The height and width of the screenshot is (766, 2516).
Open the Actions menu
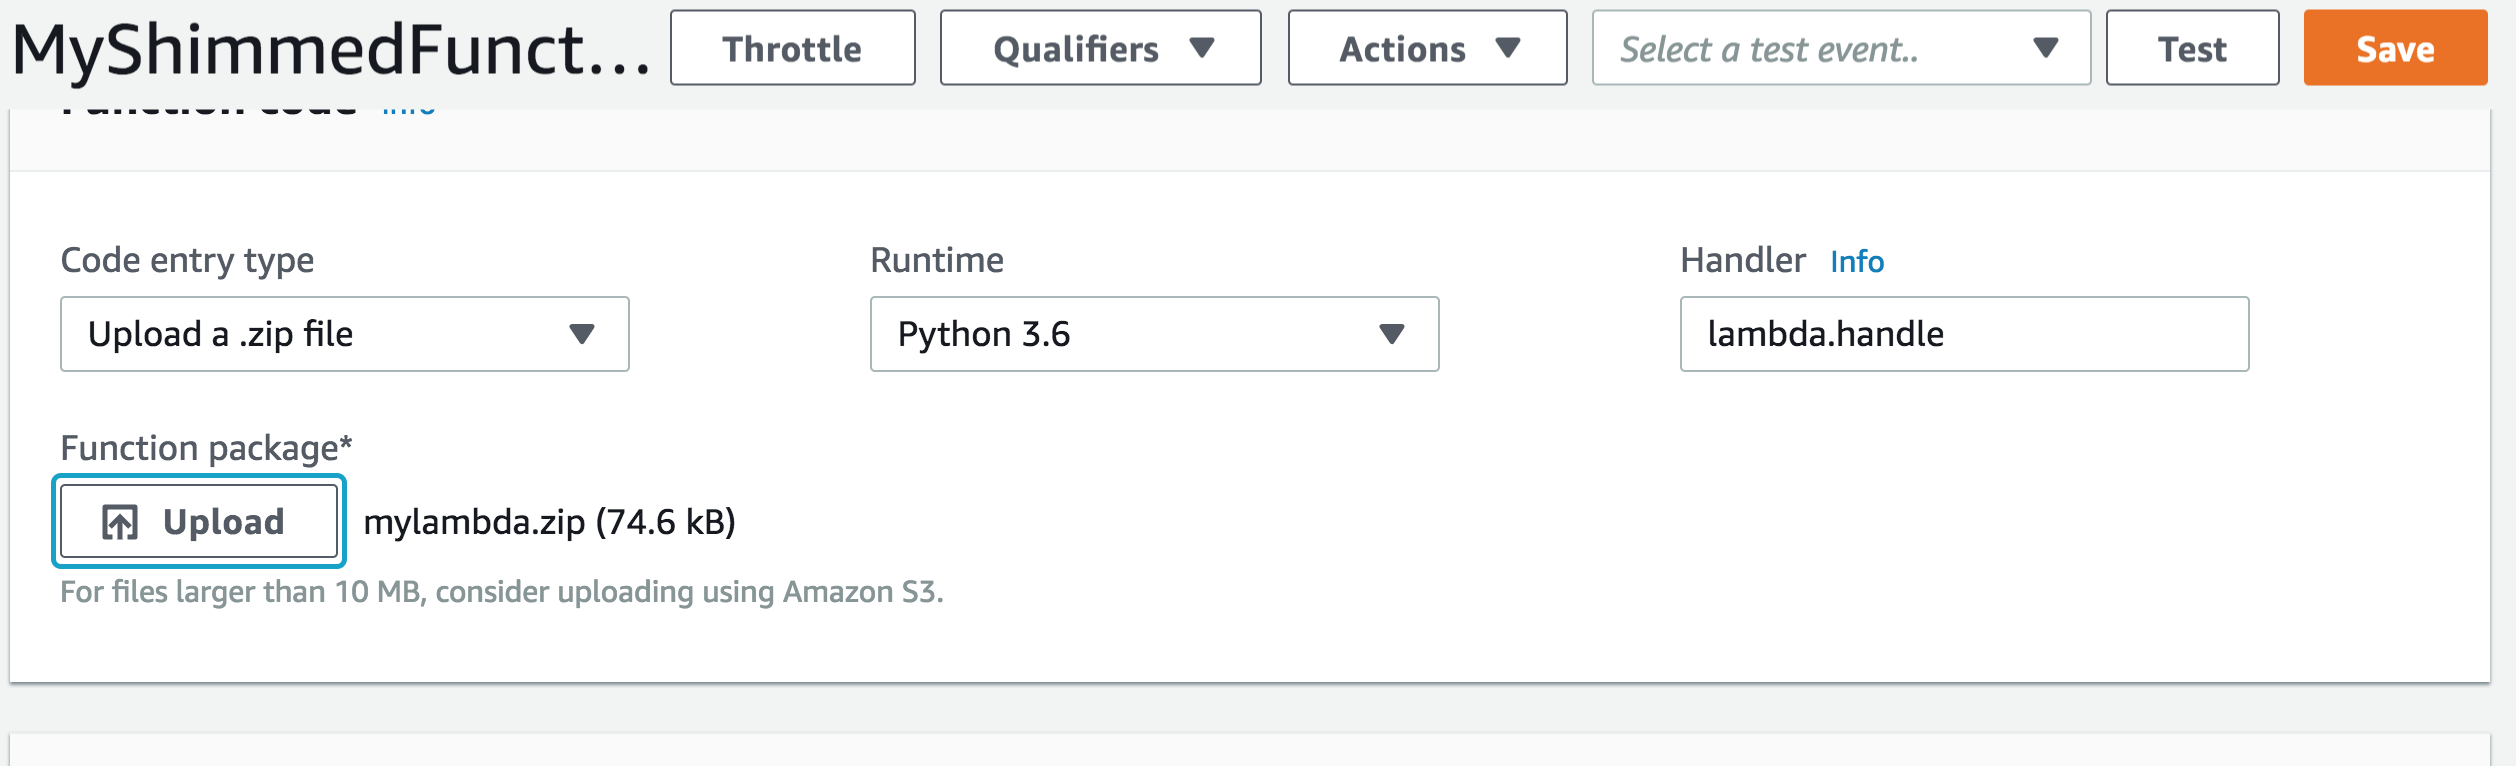click(x=1427, y=48)
